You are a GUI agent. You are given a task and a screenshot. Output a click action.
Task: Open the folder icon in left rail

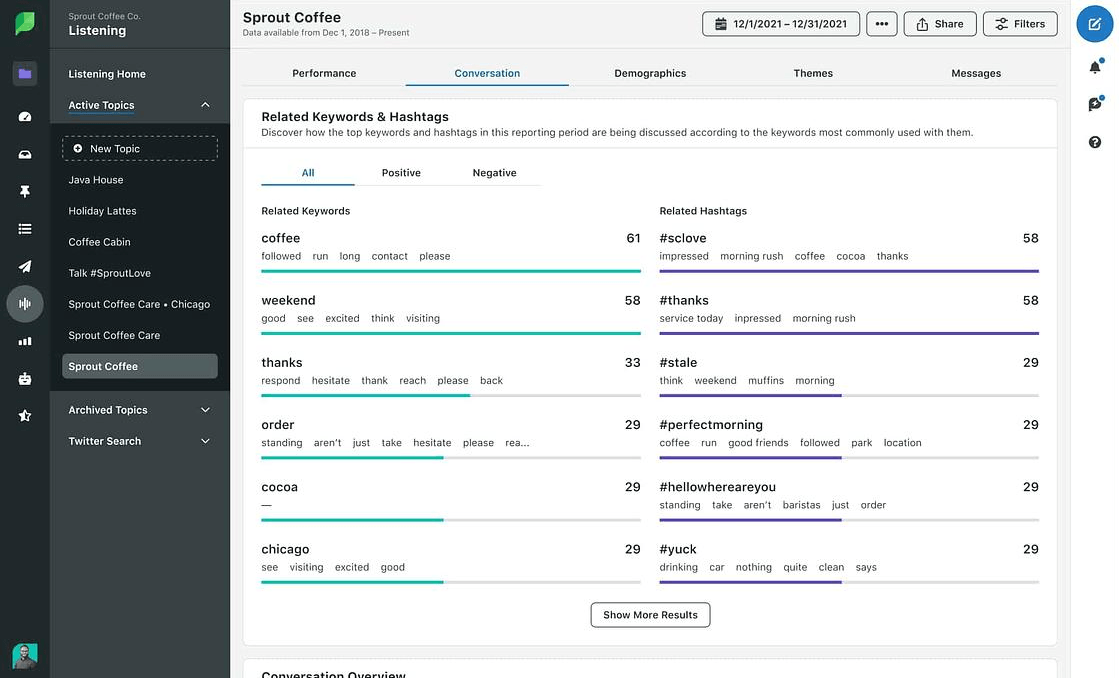click(25, 74)
